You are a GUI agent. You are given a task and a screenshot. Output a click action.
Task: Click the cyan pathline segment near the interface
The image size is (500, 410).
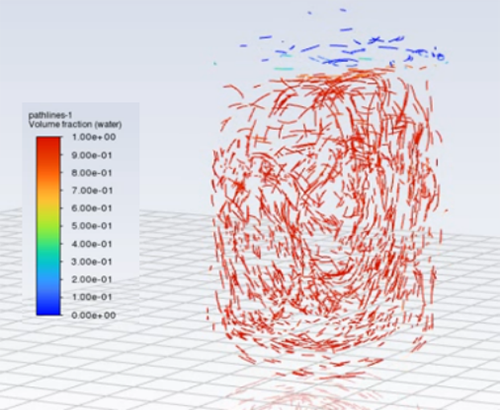(x=284, y=69)
